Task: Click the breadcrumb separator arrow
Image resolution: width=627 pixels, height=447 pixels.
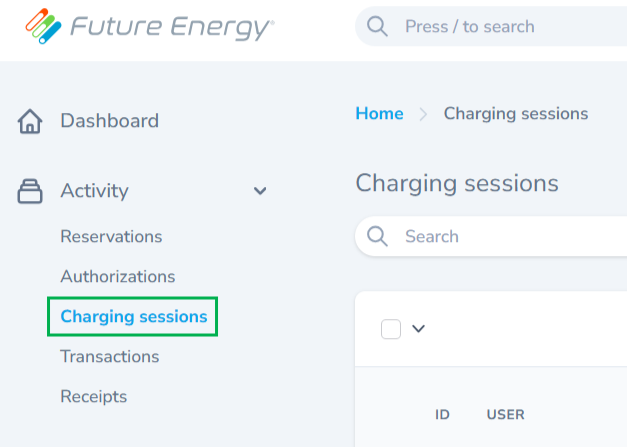Action: (x=423, y=114)
